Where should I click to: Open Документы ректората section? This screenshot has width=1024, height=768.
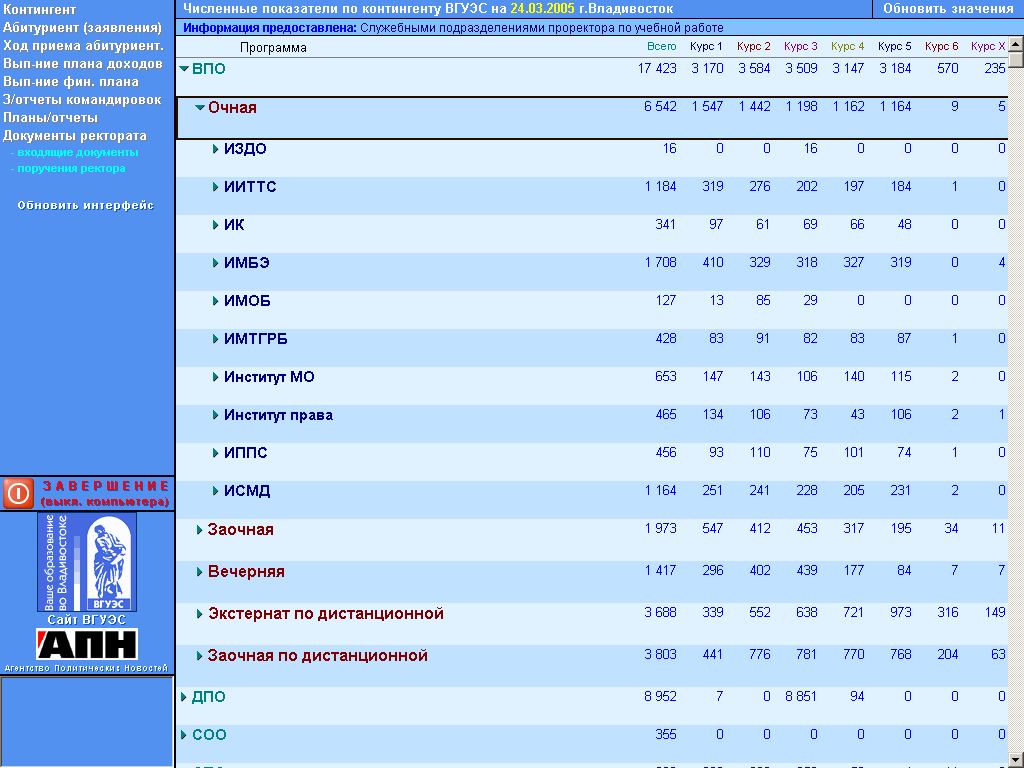74,136
